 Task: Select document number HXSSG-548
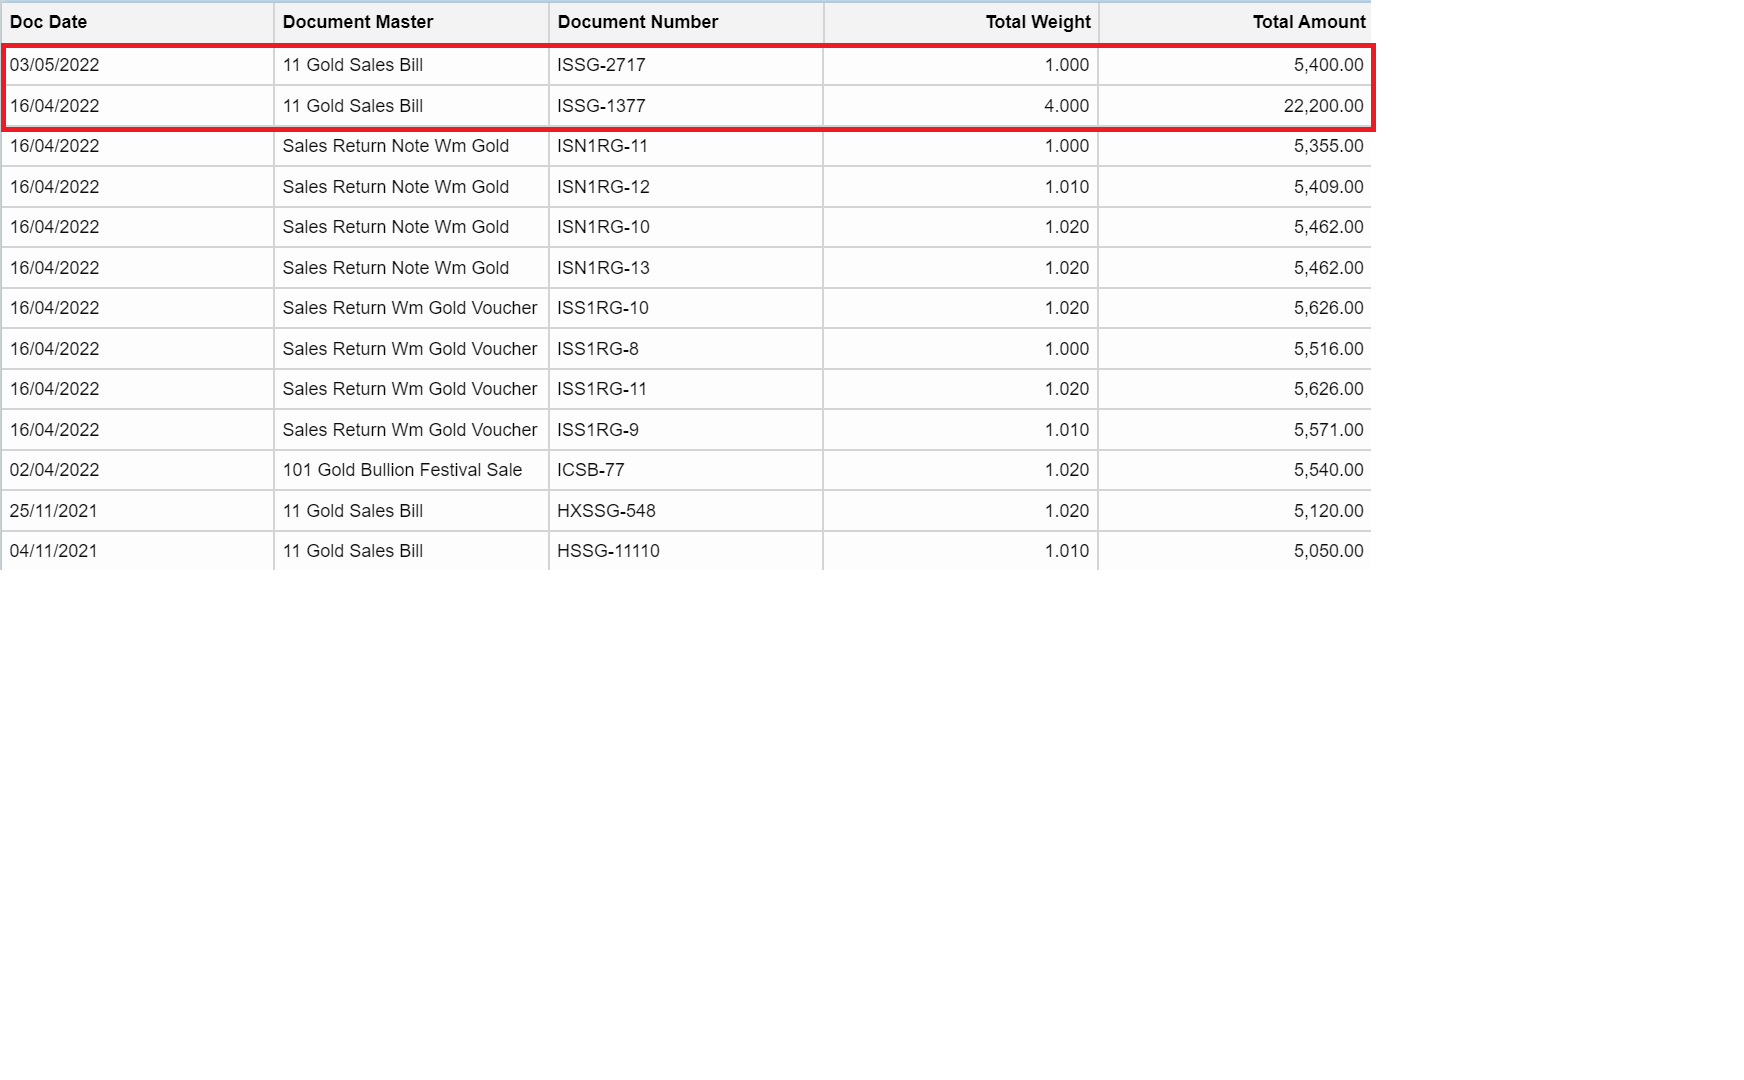(x=606, y=511)
